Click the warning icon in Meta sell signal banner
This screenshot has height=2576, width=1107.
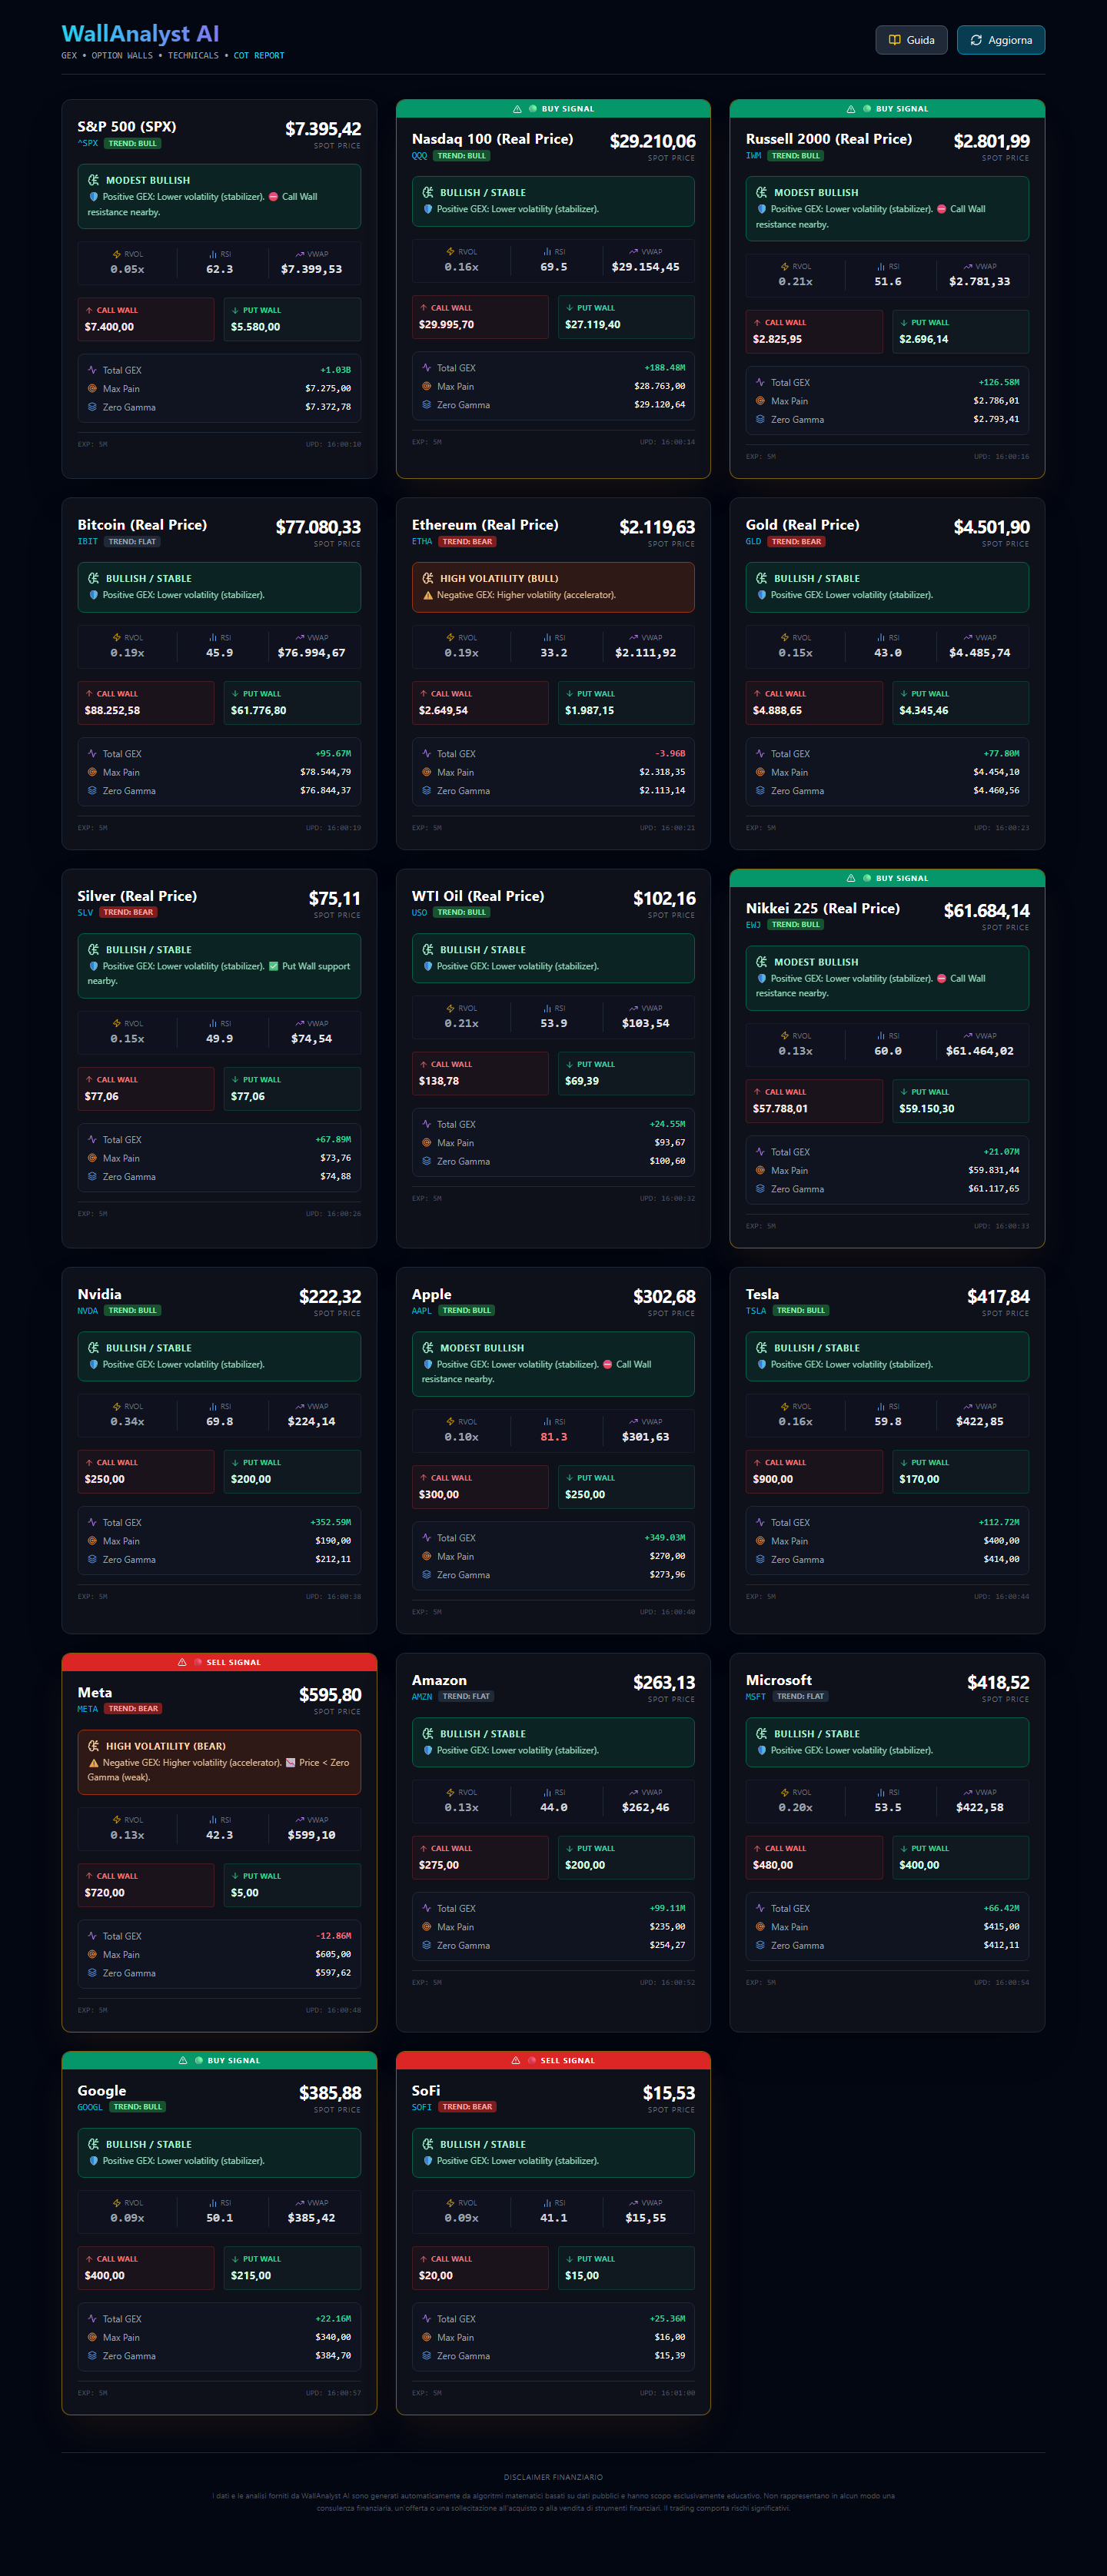[182, 1662]
